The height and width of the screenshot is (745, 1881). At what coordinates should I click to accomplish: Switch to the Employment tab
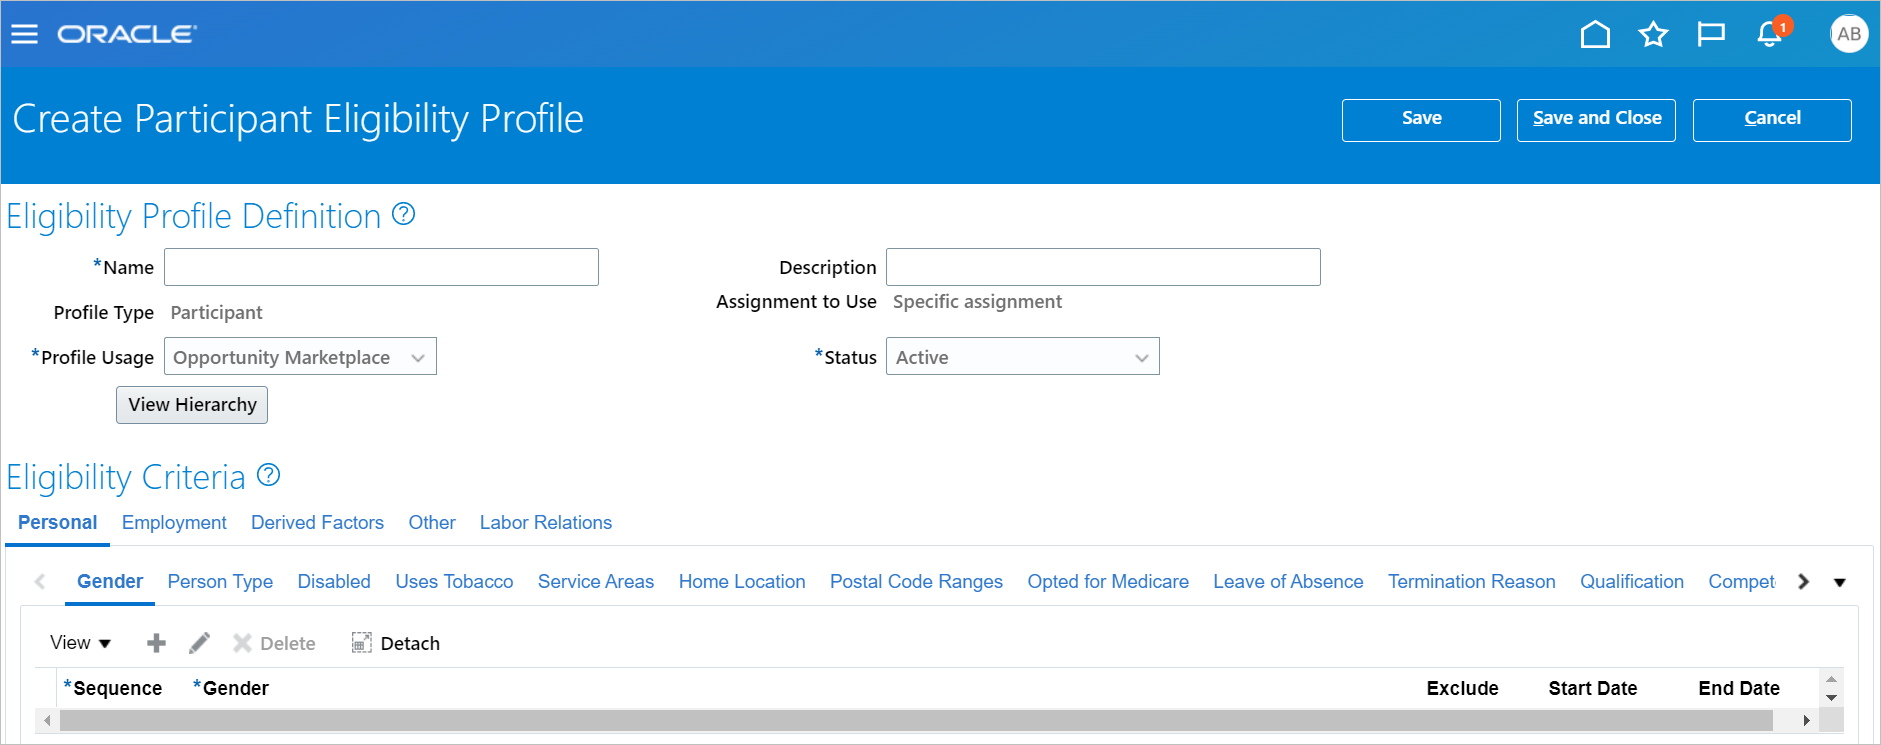click(174, 523)
